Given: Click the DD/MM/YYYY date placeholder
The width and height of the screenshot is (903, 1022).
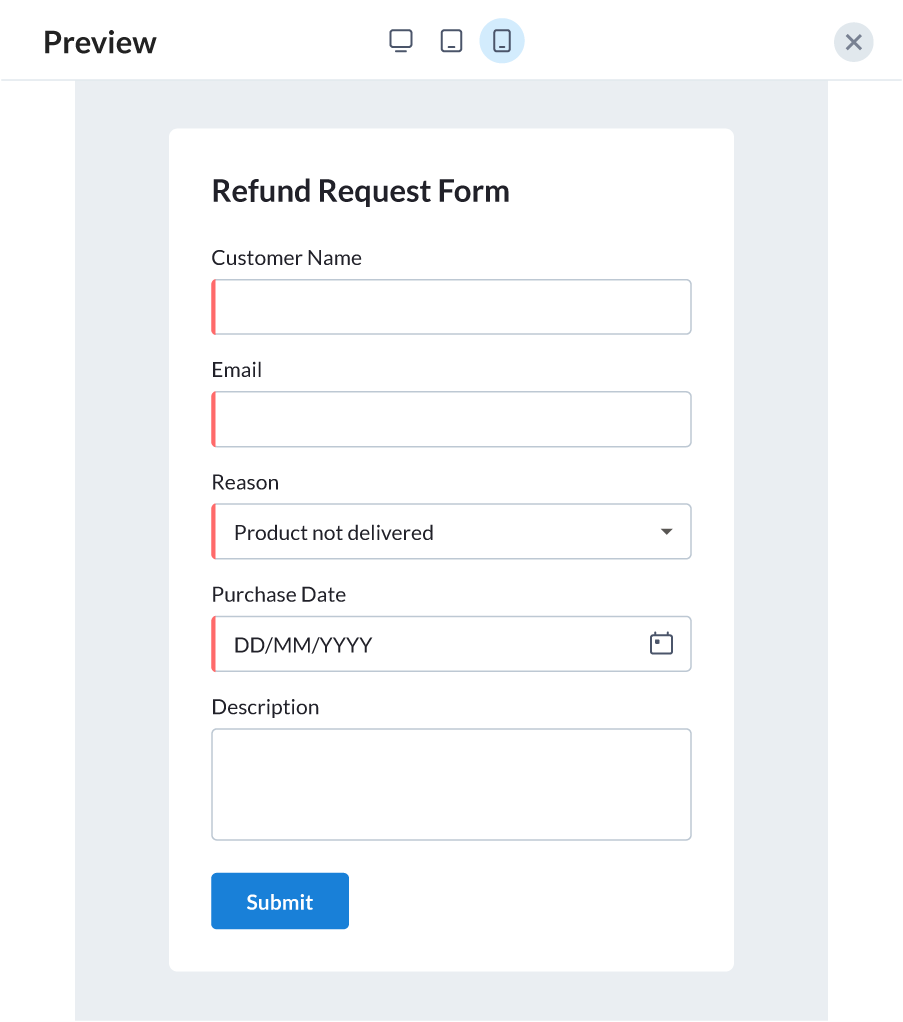Looking at the screenshot, I should click(x=303, y=645).
